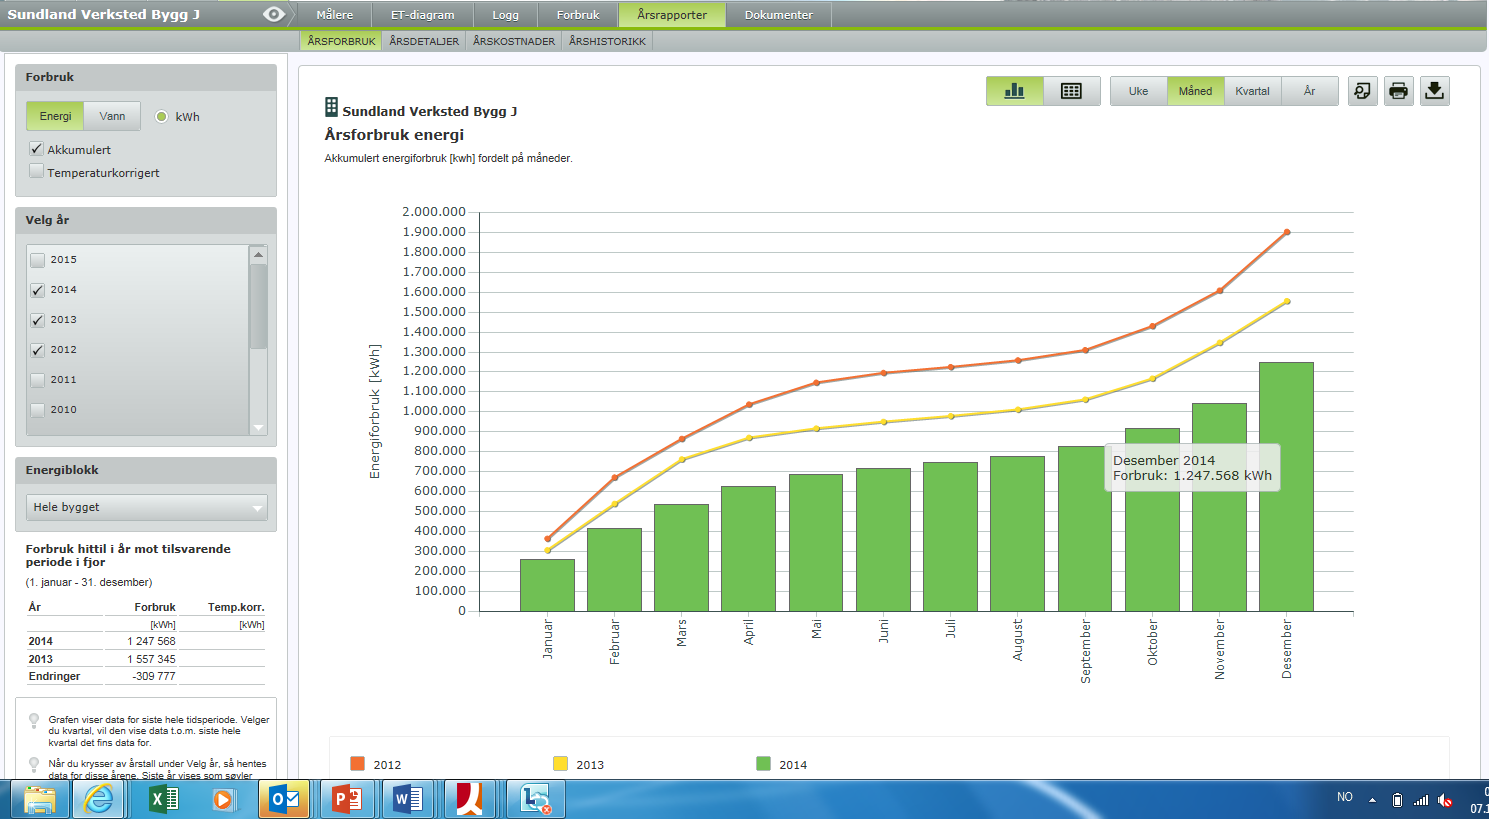
Task: Open the remote connection taskbar icon
Action: pos(537,800)
